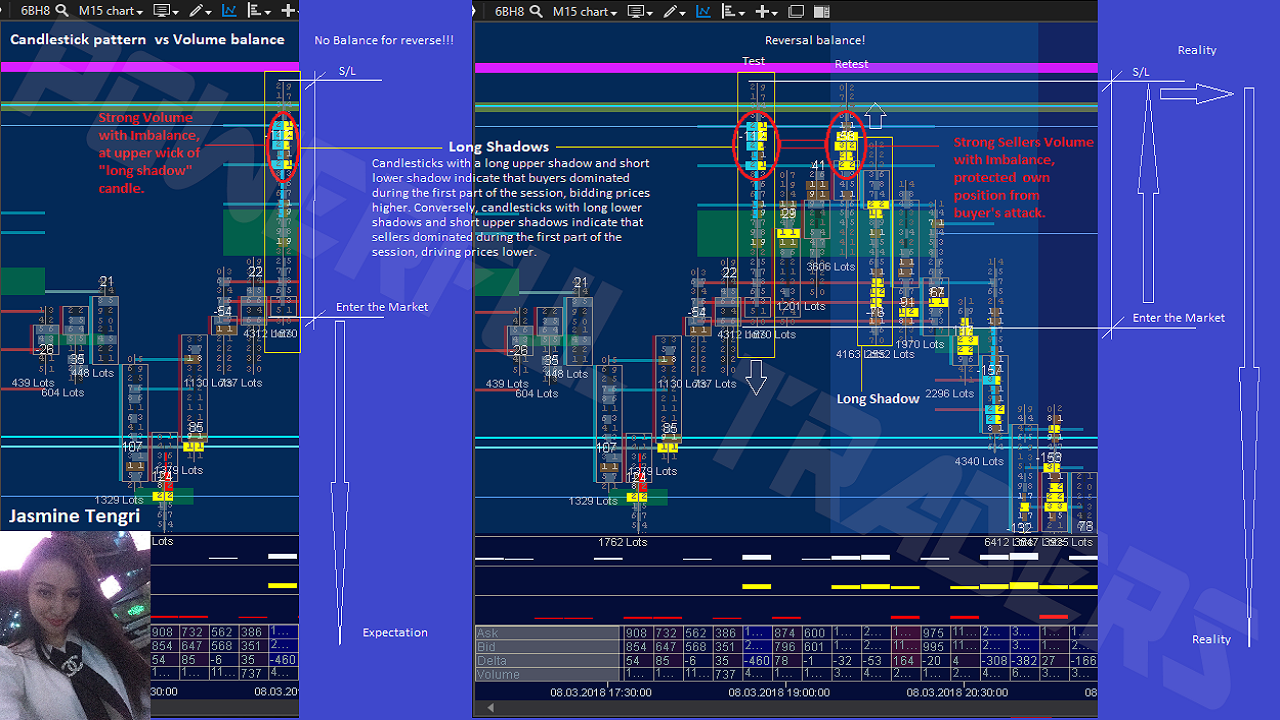Select the Delta row label in right table

tap(492, 661)
